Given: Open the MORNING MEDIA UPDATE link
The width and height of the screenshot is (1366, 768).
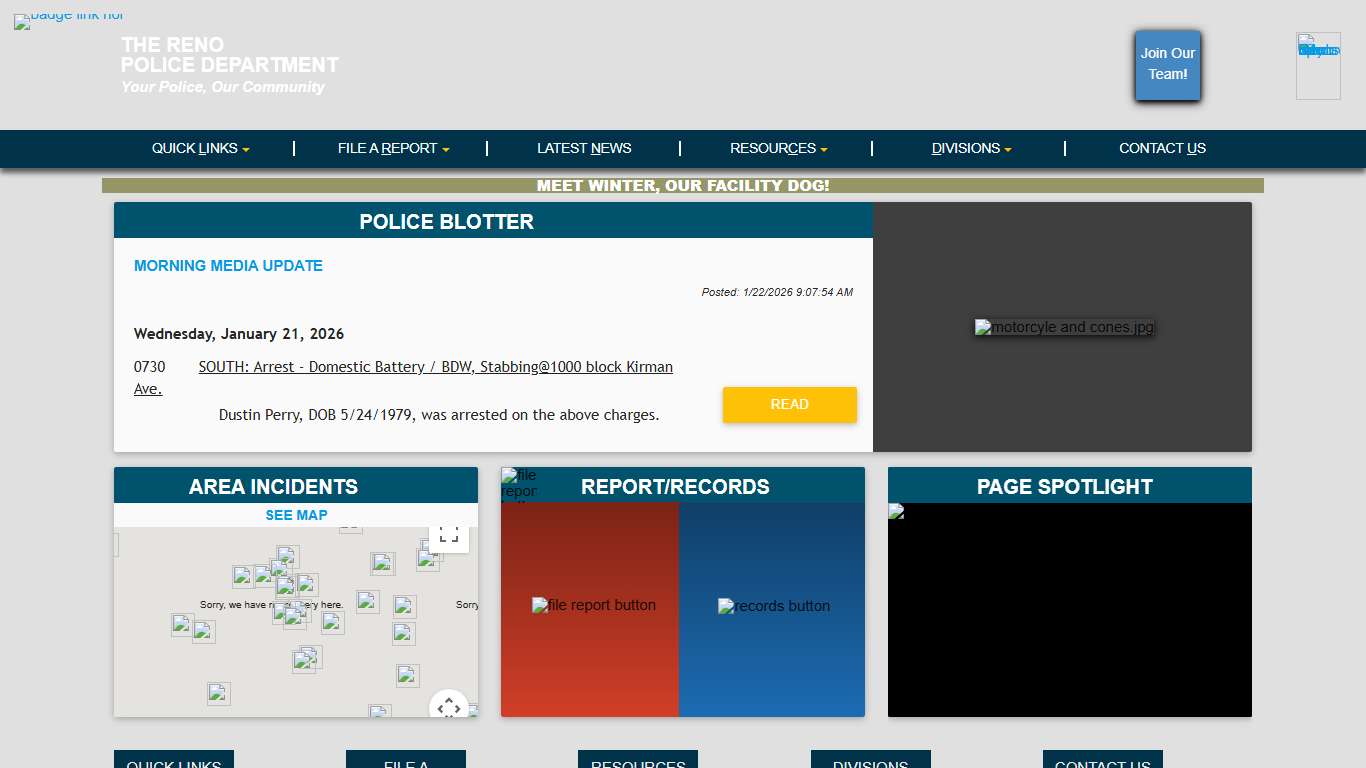Looking at the screenshot, I should tap(228, 266).
